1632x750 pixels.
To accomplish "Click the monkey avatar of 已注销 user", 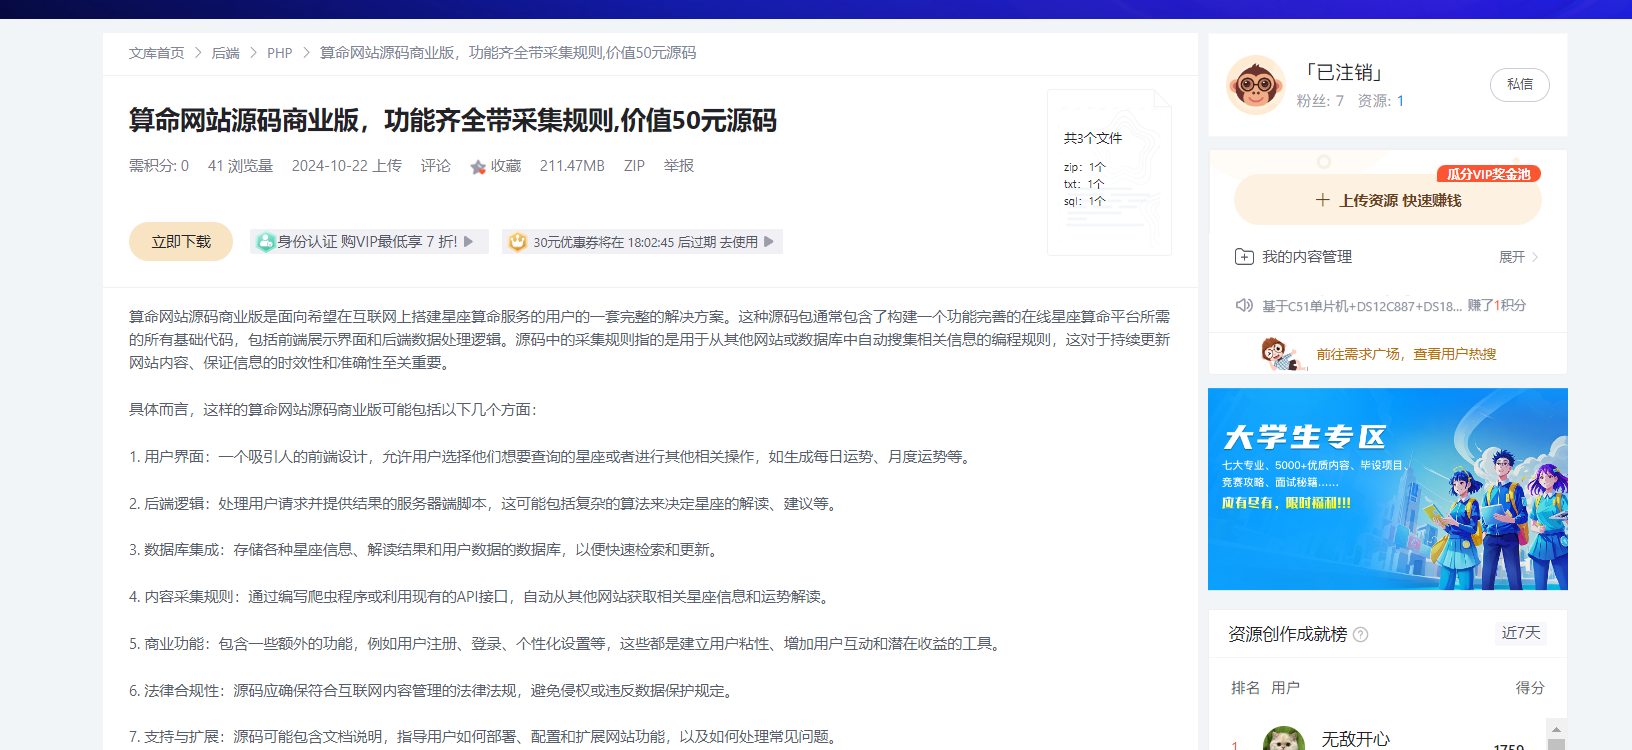I will tap(1255, 85).
